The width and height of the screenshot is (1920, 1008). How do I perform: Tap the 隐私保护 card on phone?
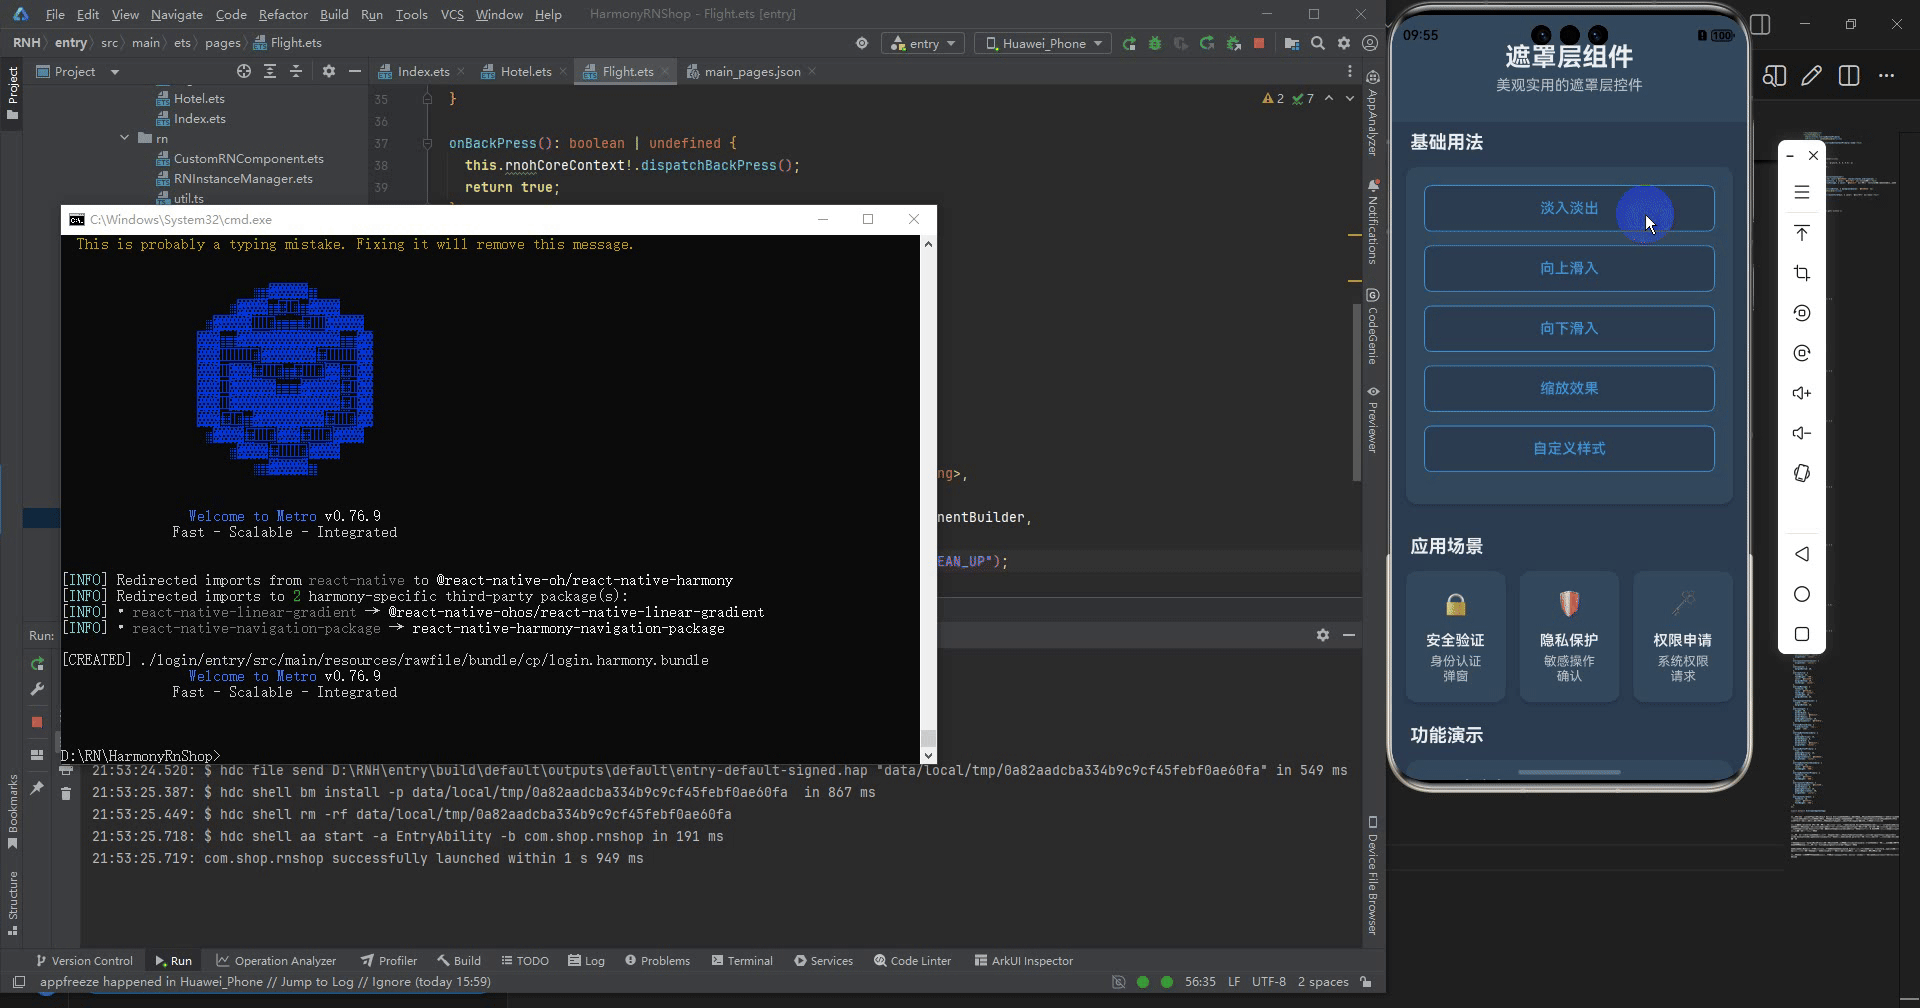(x=1569, y=636)
